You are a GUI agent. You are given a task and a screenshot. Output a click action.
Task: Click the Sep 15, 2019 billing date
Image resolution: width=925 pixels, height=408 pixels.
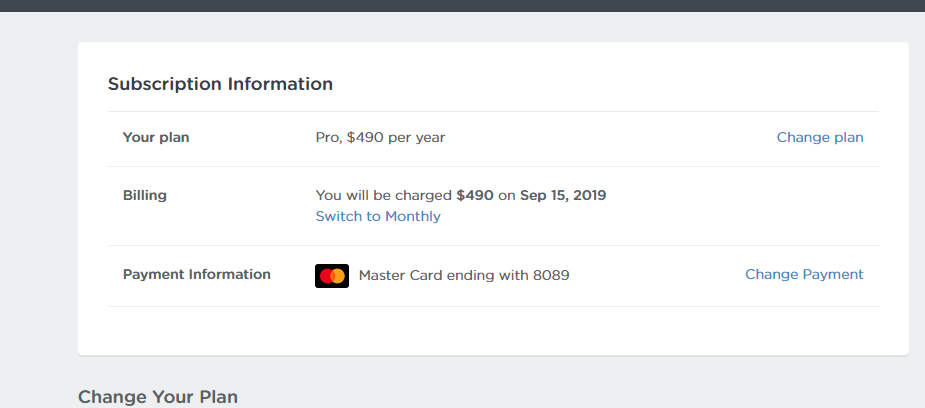coord(563,196)
